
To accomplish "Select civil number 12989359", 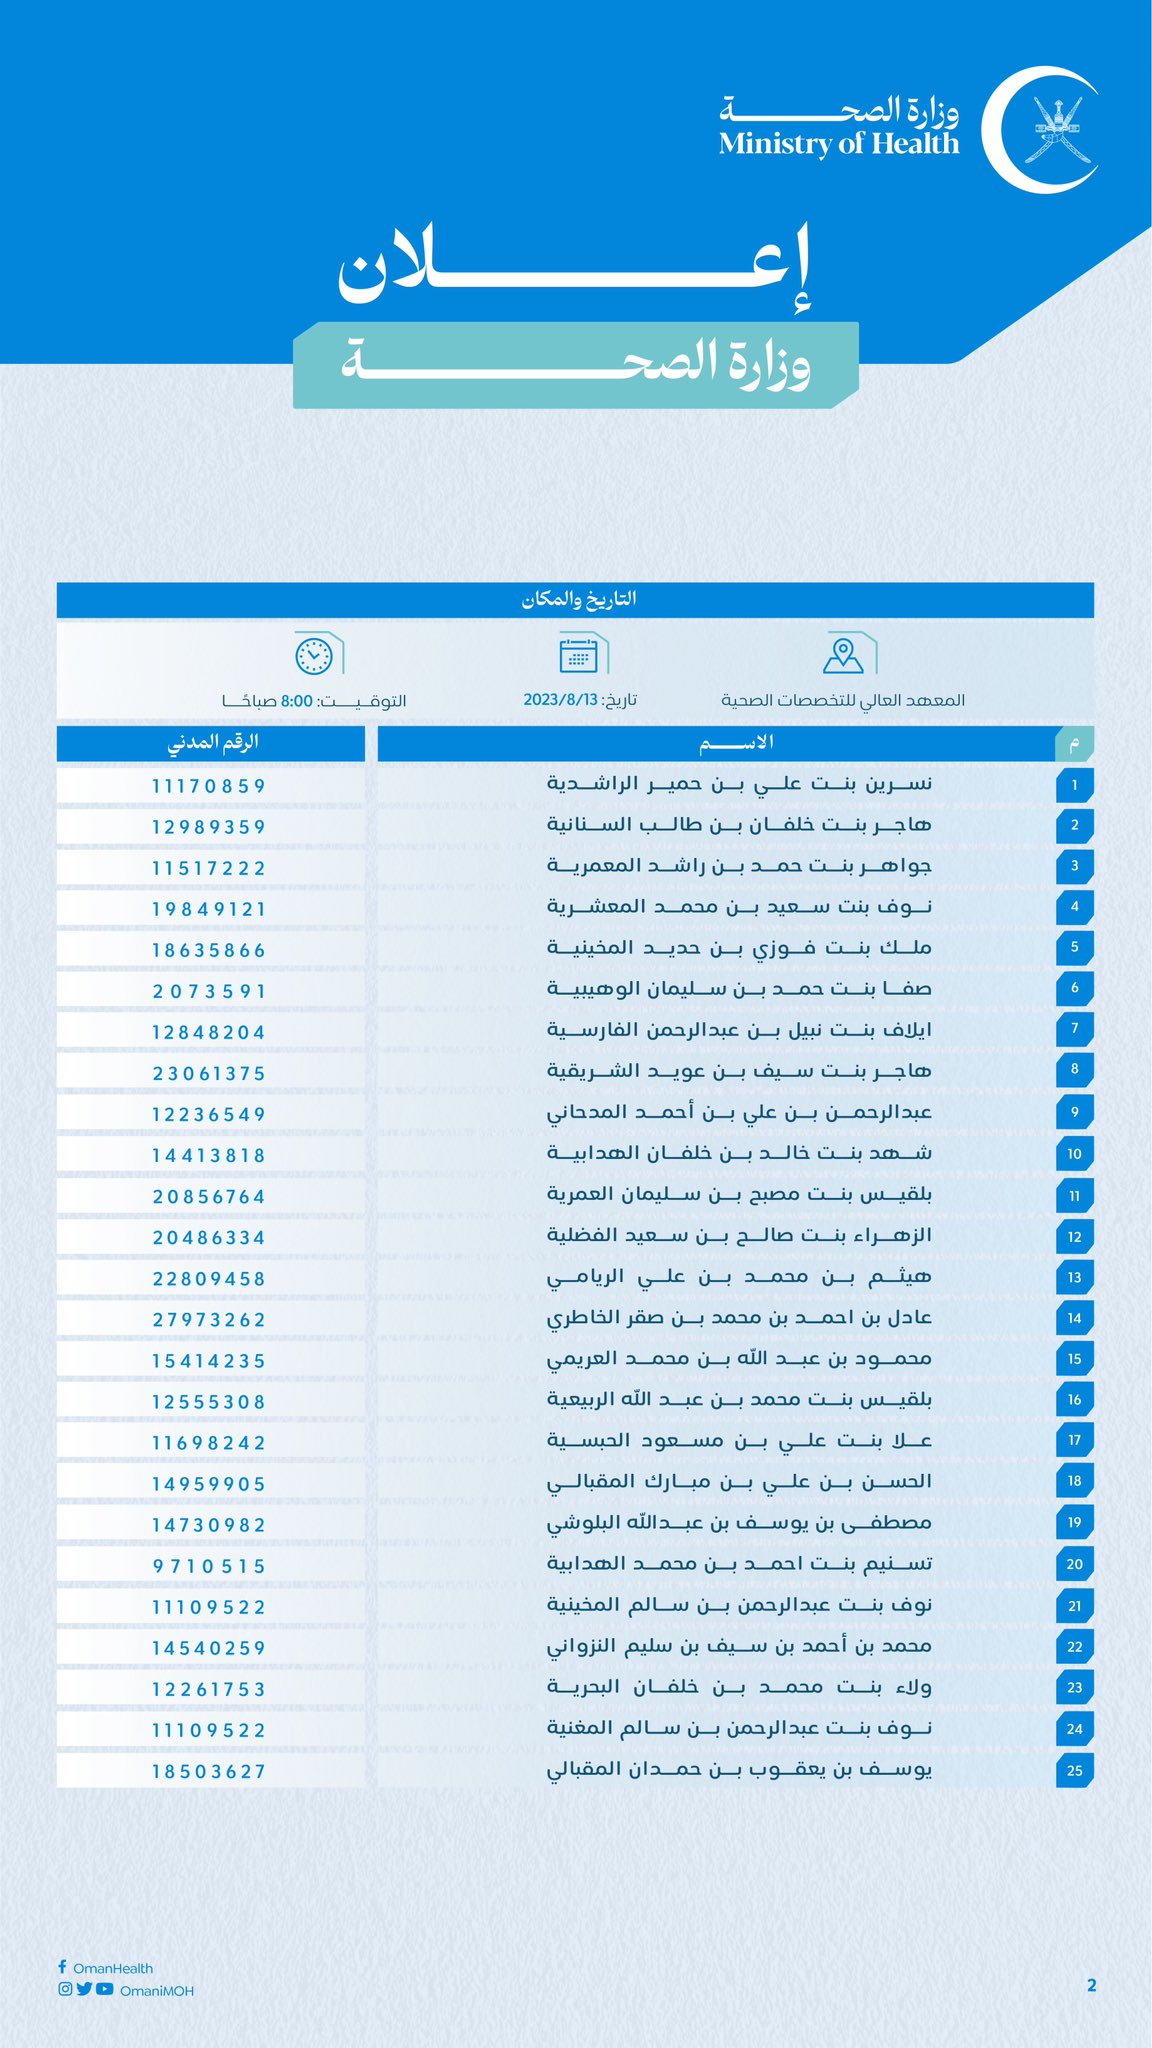I will click(210, 827).
